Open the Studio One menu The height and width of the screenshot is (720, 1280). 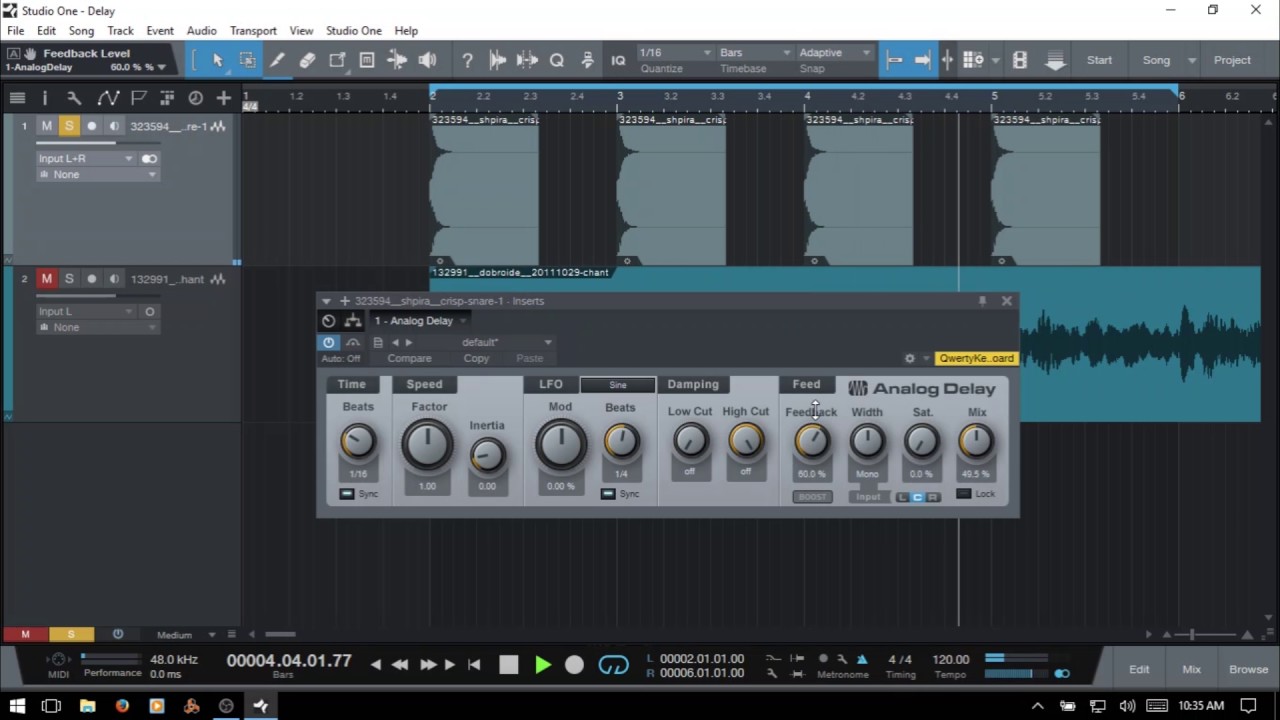[353, 31]
